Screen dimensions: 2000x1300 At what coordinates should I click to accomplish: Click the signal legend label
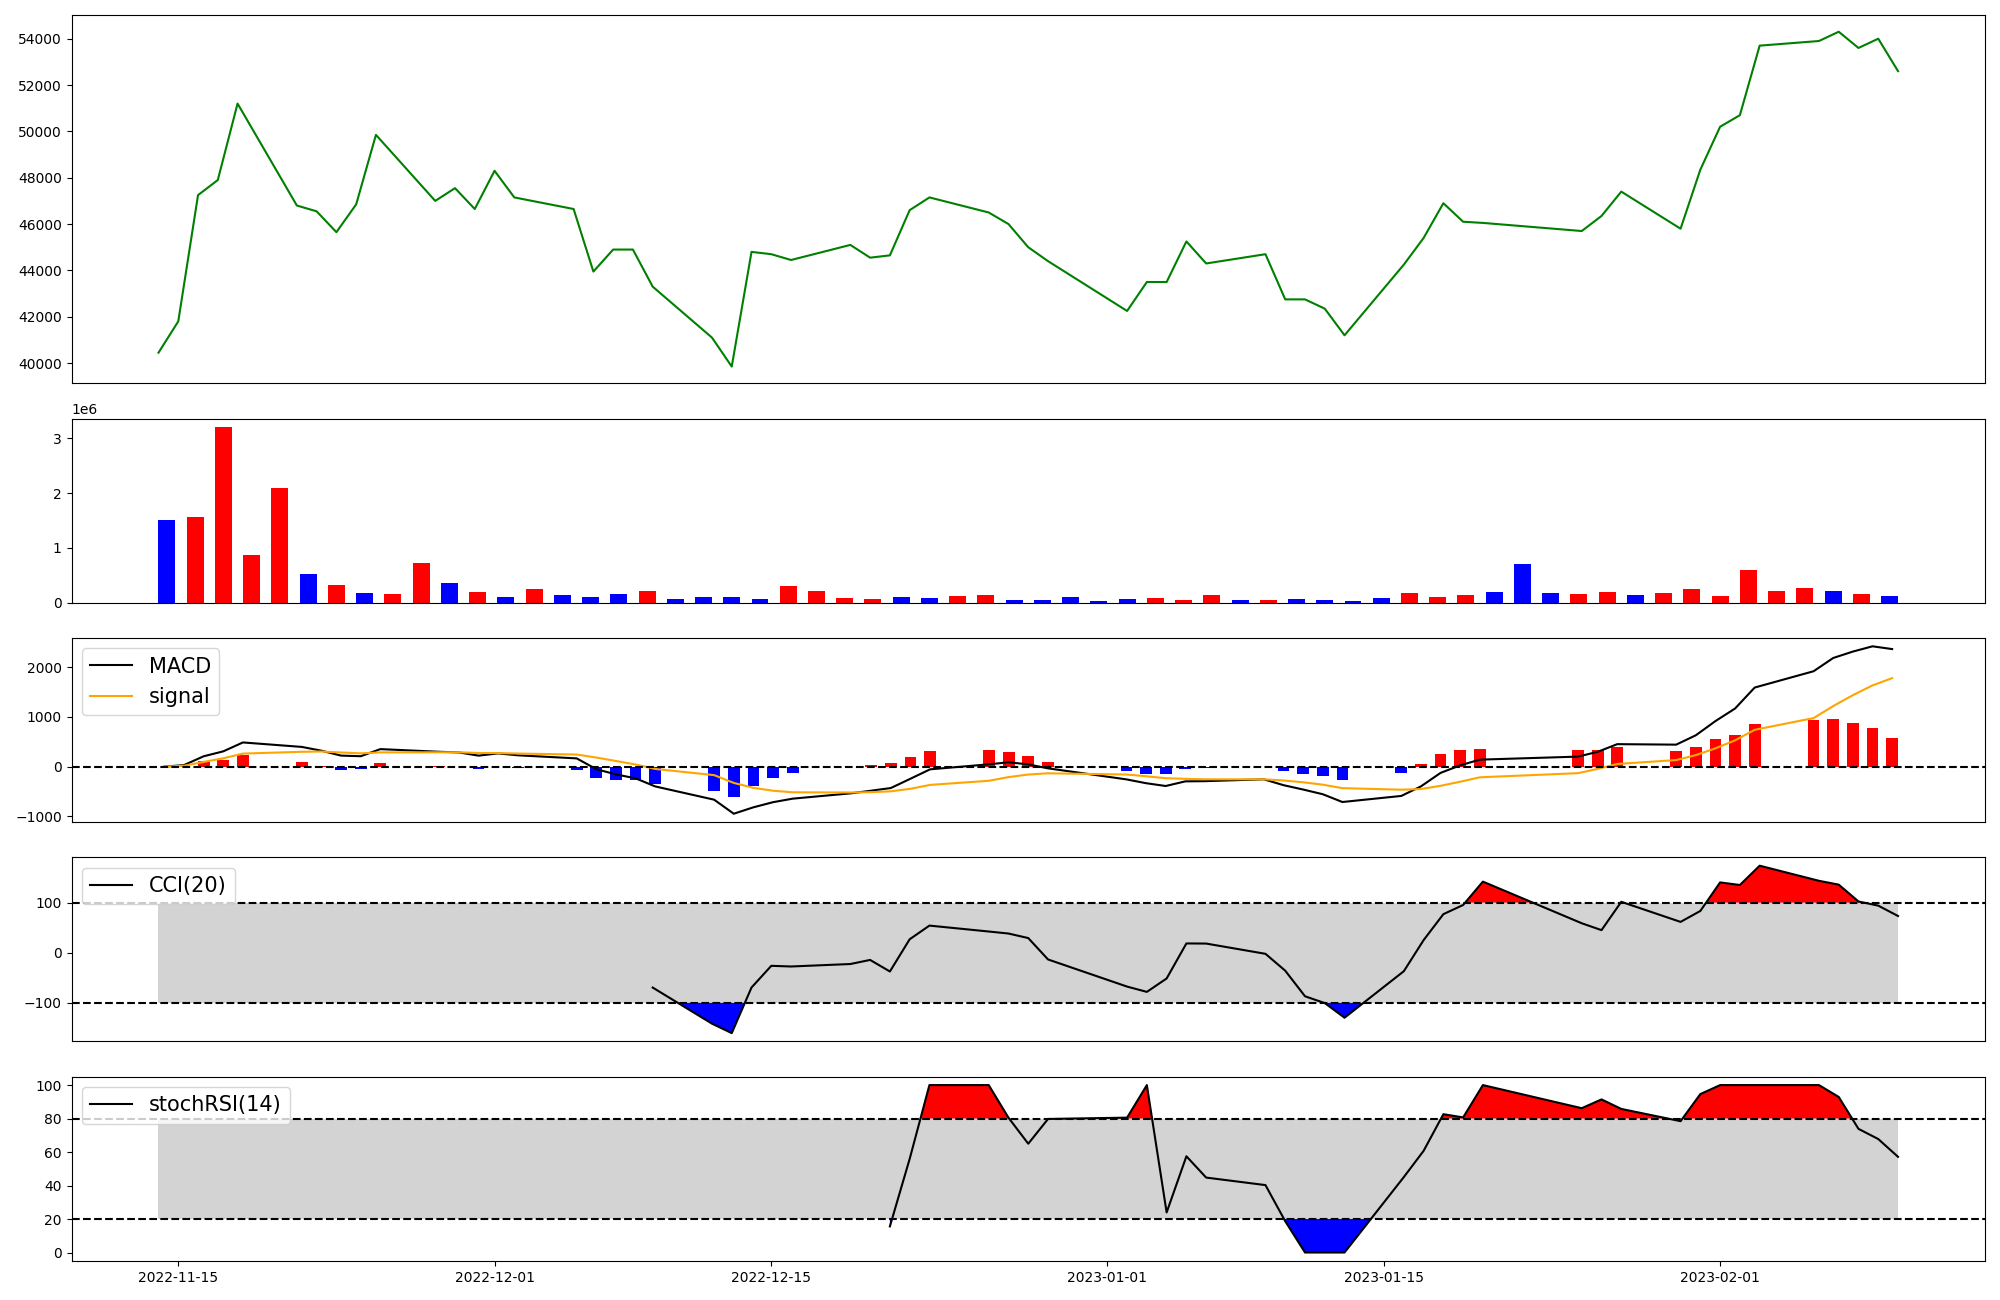[179, 696]
